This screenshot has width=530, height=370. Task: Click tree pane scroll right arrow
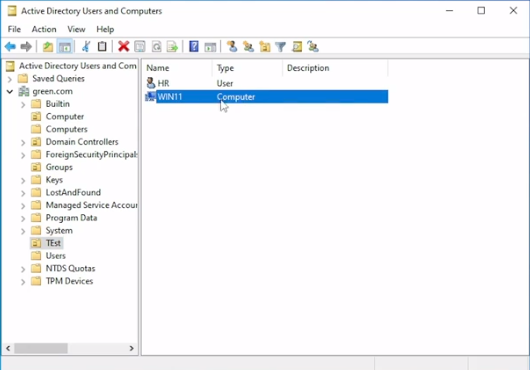131,348
